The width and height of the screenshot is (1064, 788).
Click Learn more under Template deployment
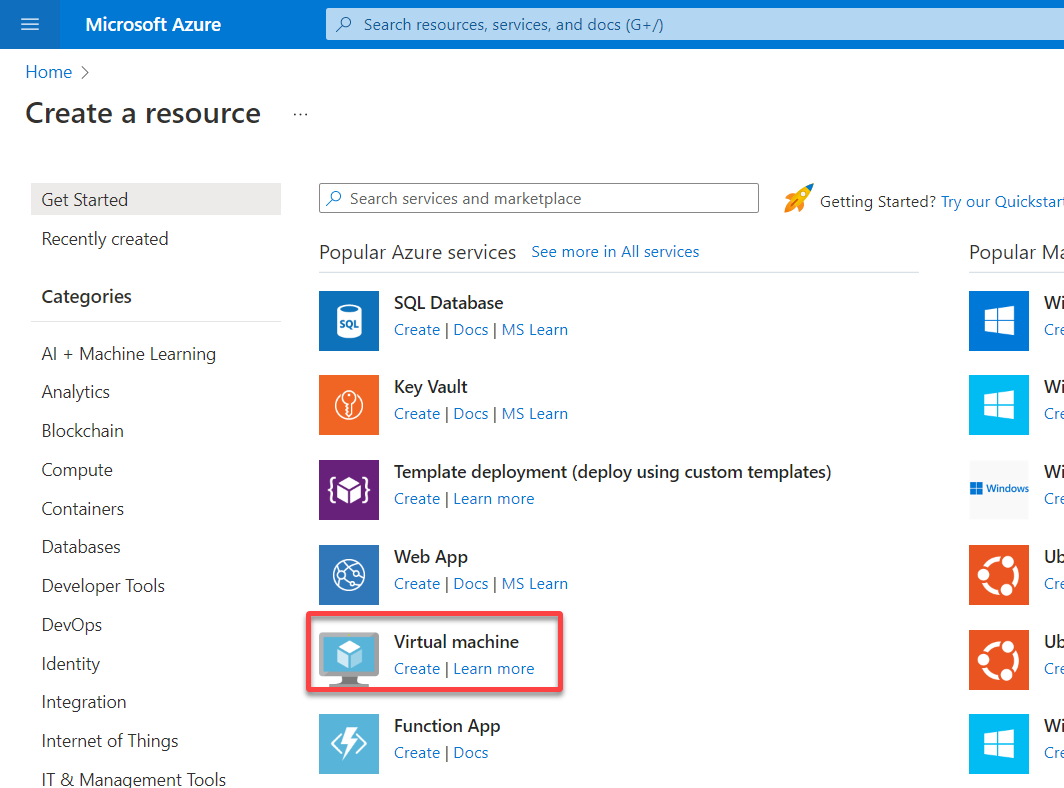pyautogui.click(x=493, y=499)
